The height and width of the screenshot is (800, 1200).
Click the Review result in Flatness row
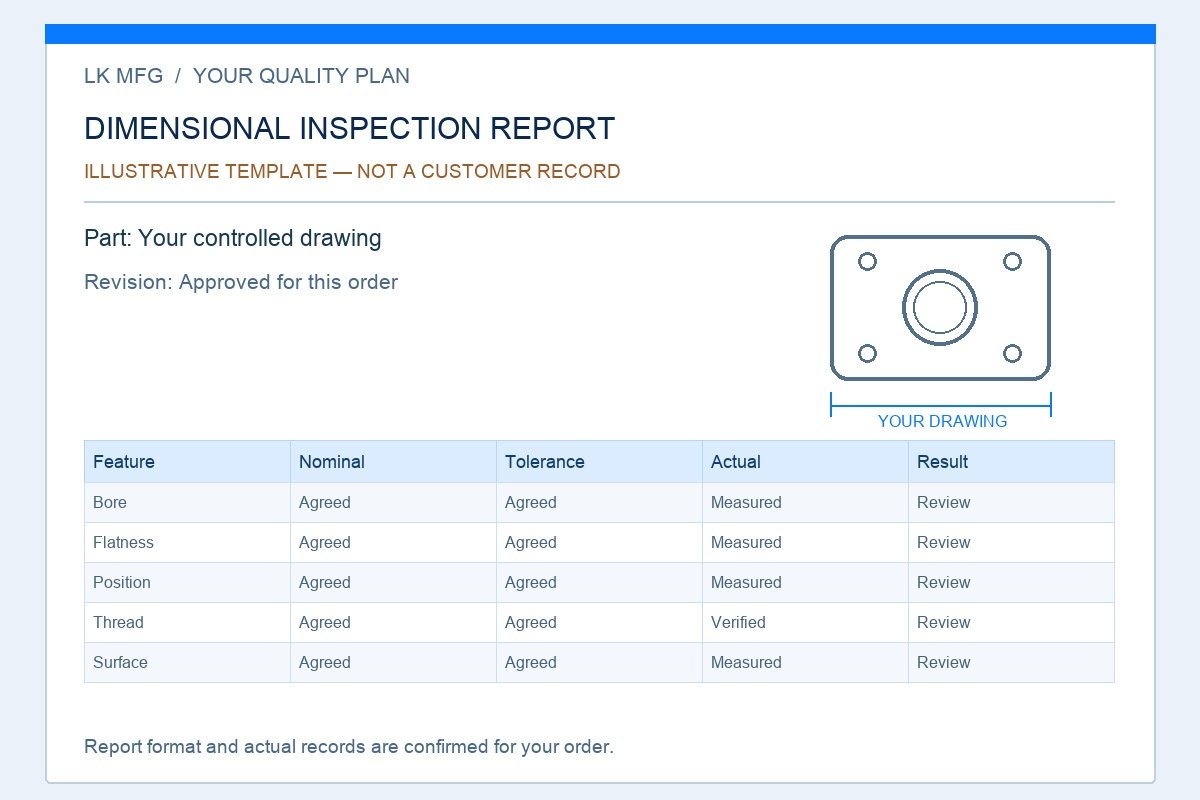pyautogui.click(x=1011, y=543)
